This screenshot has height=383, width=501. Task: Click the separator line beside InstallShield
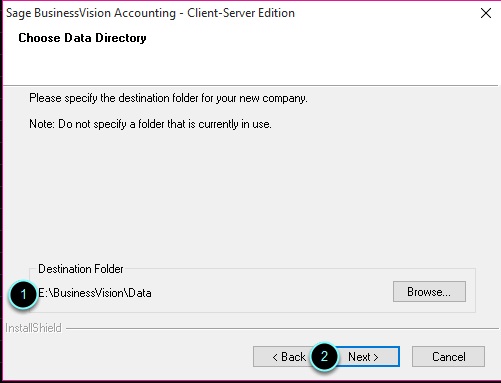(283, 328)
